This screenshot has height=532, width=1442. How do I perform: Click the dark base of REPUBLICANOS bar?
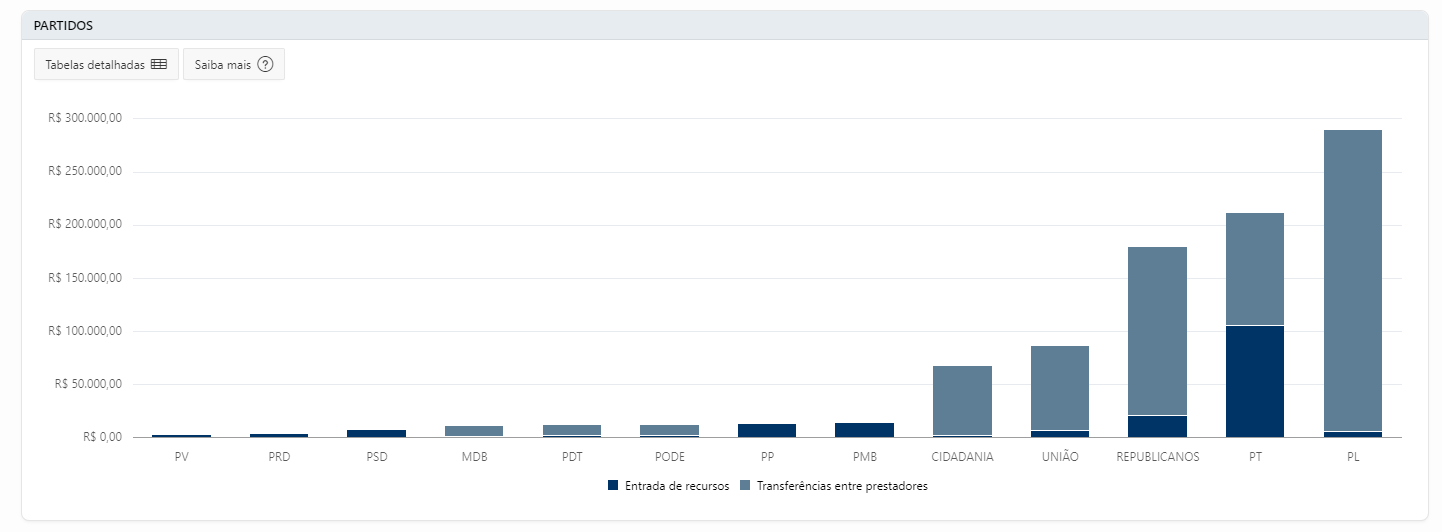(1158, 427)
